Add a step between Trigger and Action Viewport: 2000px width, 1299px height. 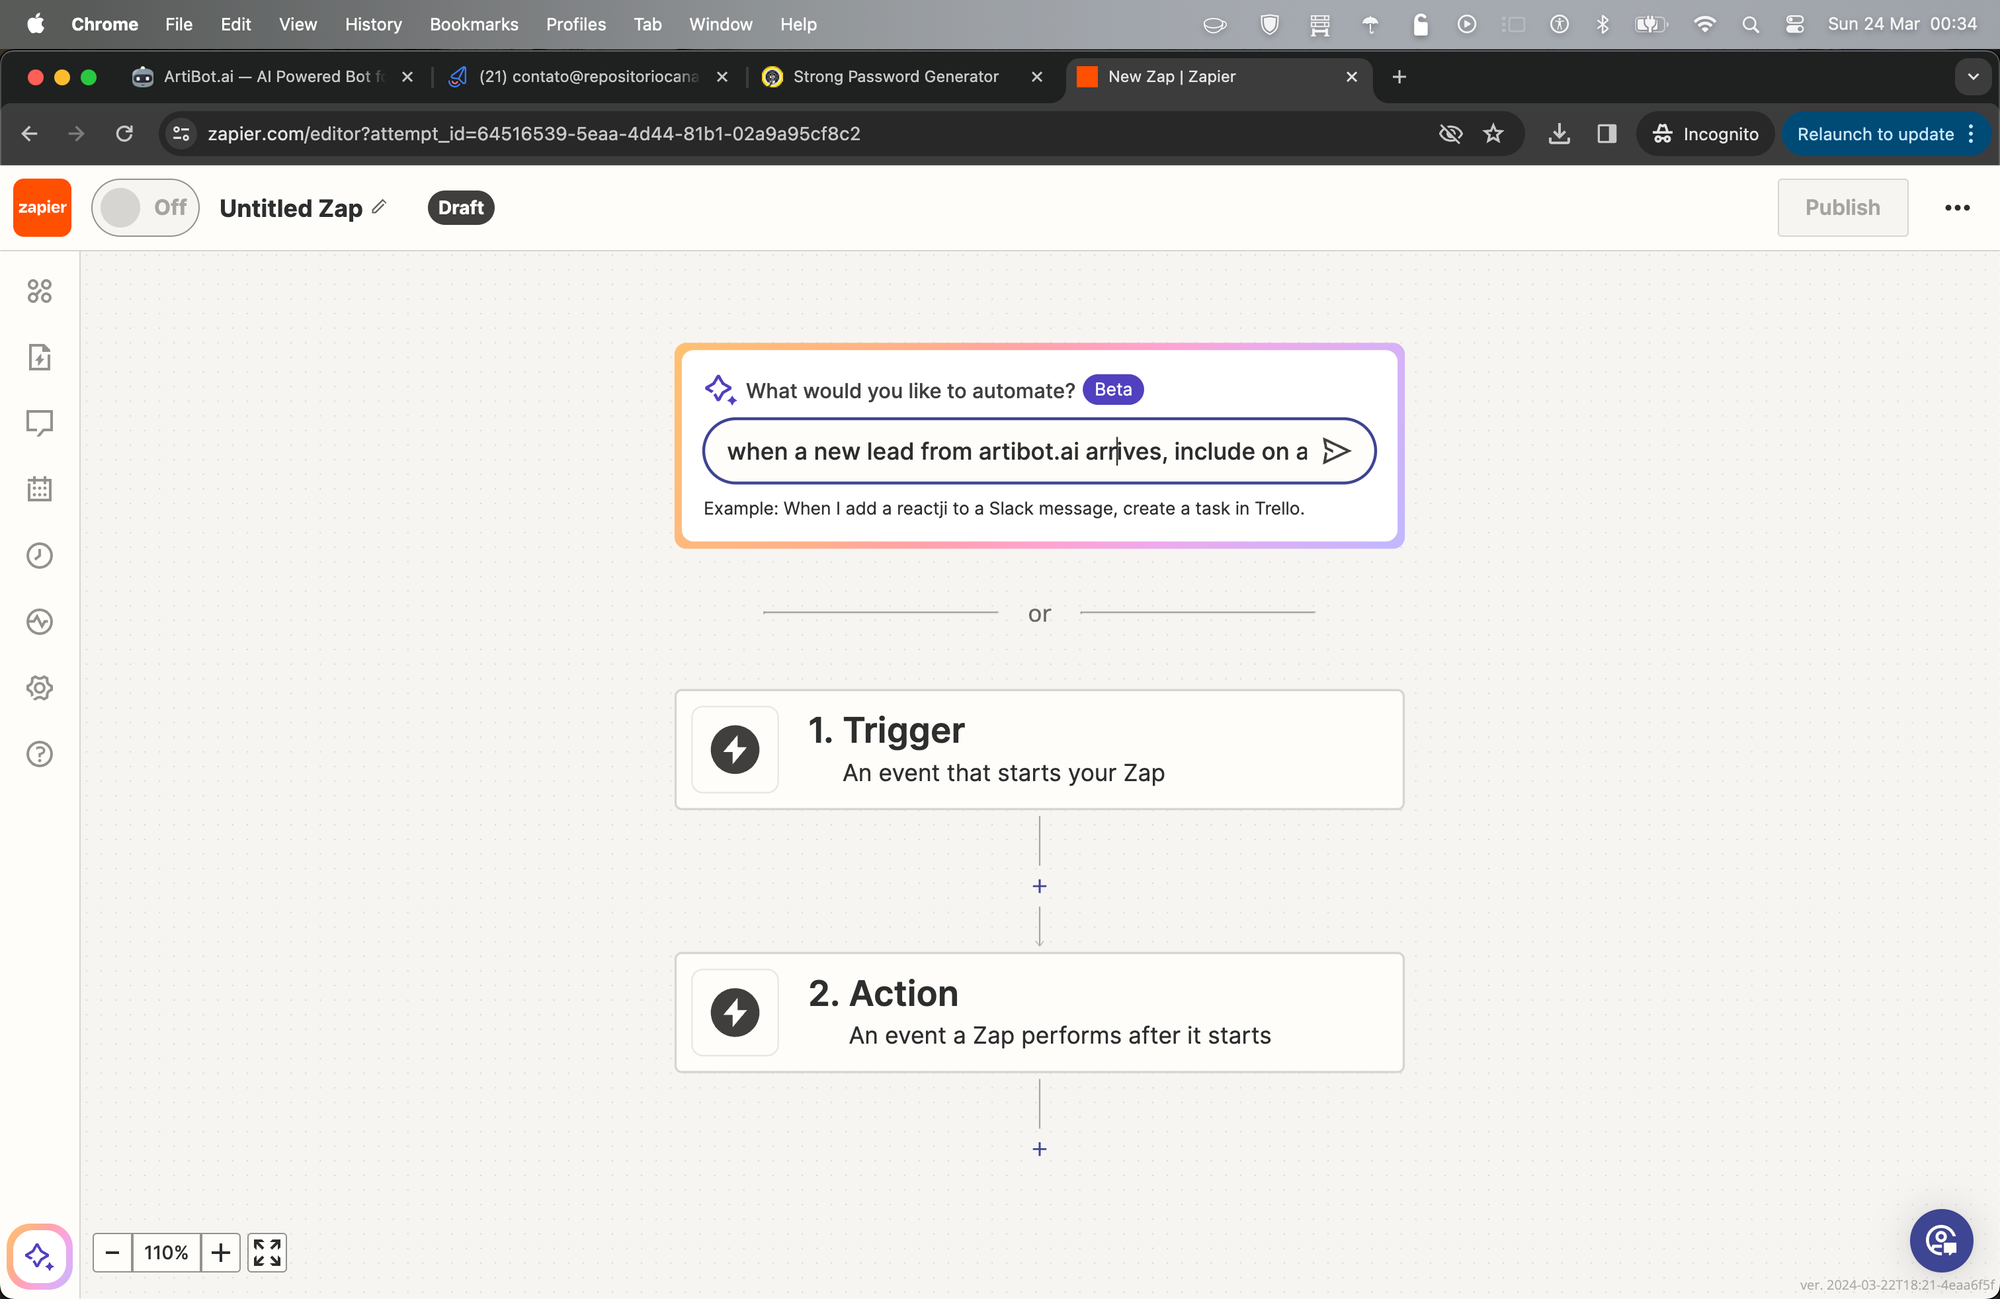1039,886
